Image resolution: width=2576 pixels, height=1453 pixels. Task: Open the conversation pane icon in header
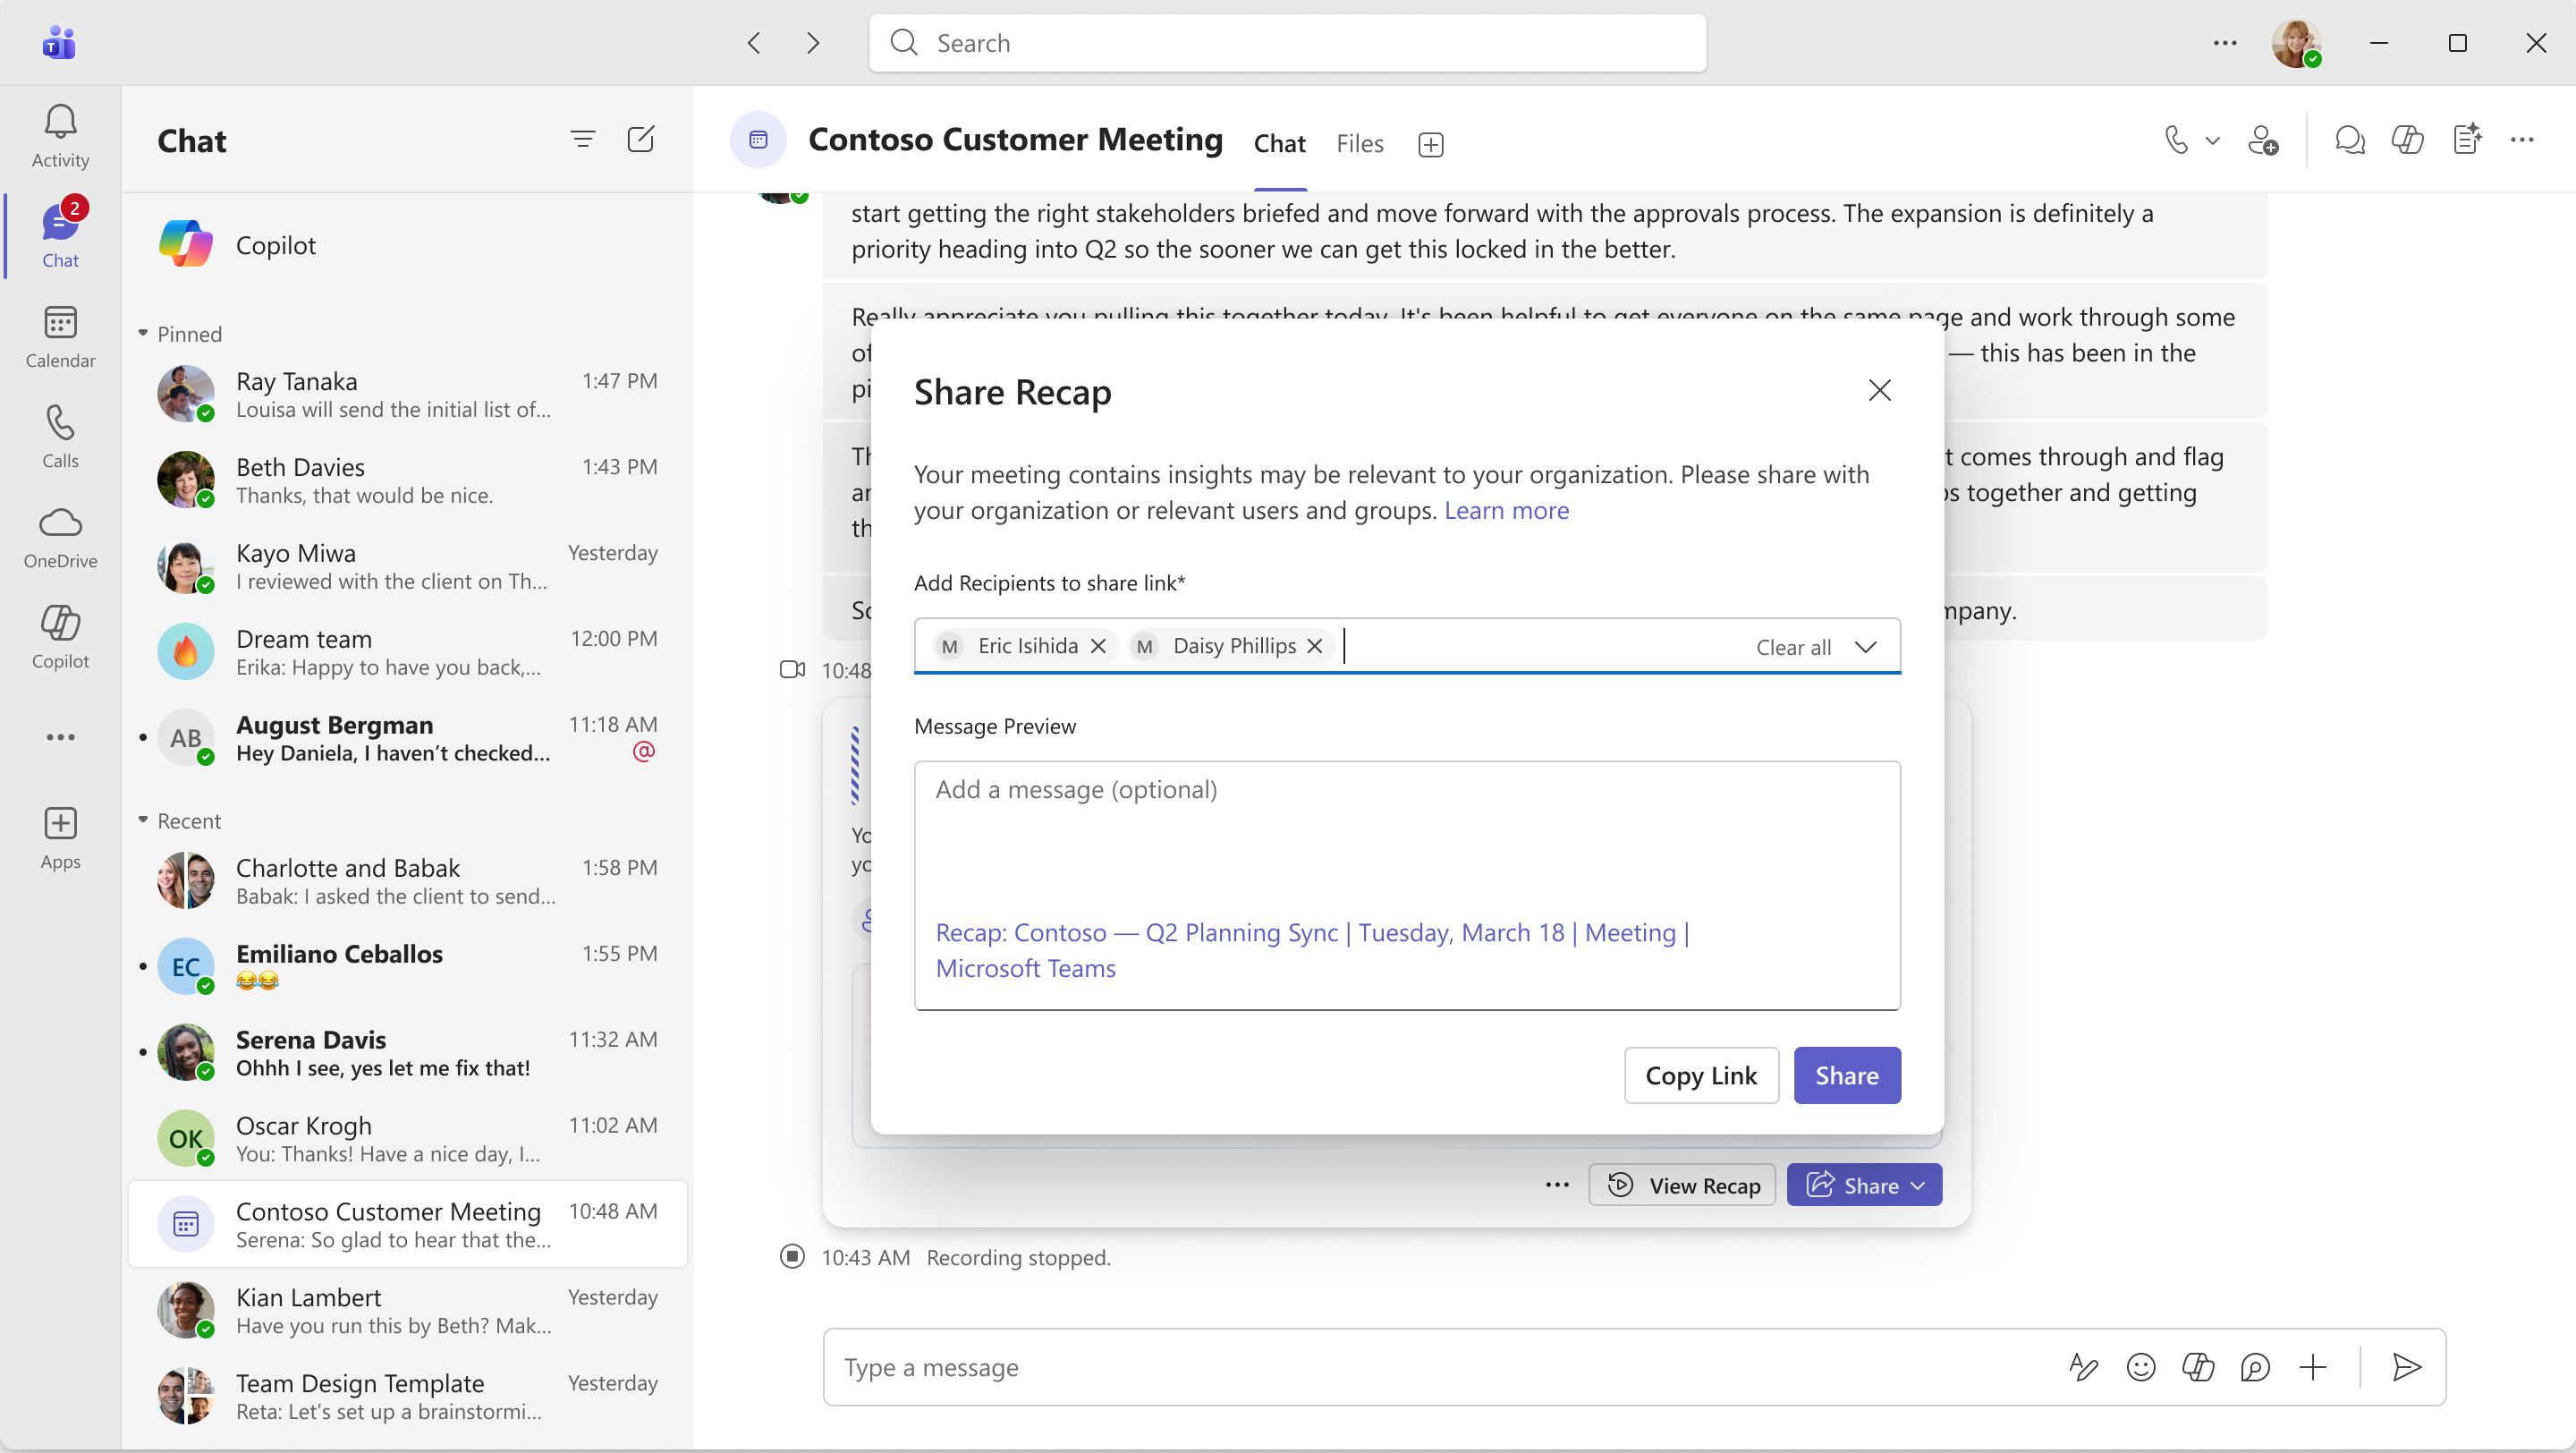coord(2350,140)
